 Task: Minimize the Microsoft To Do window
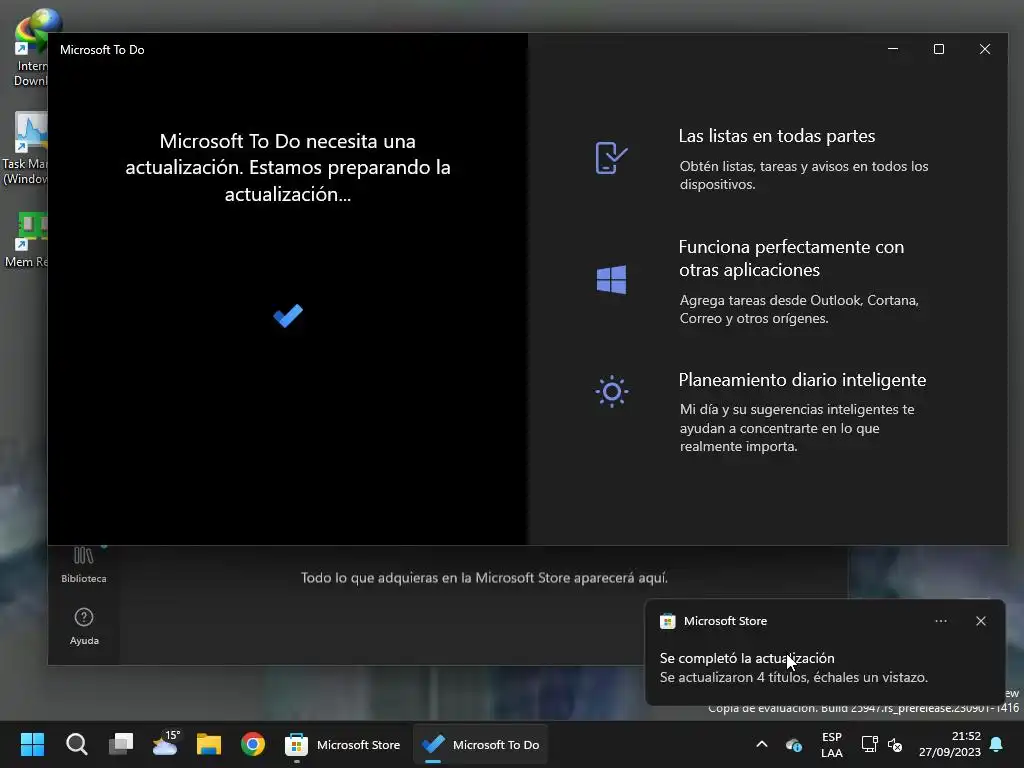(x=893, y=49)
